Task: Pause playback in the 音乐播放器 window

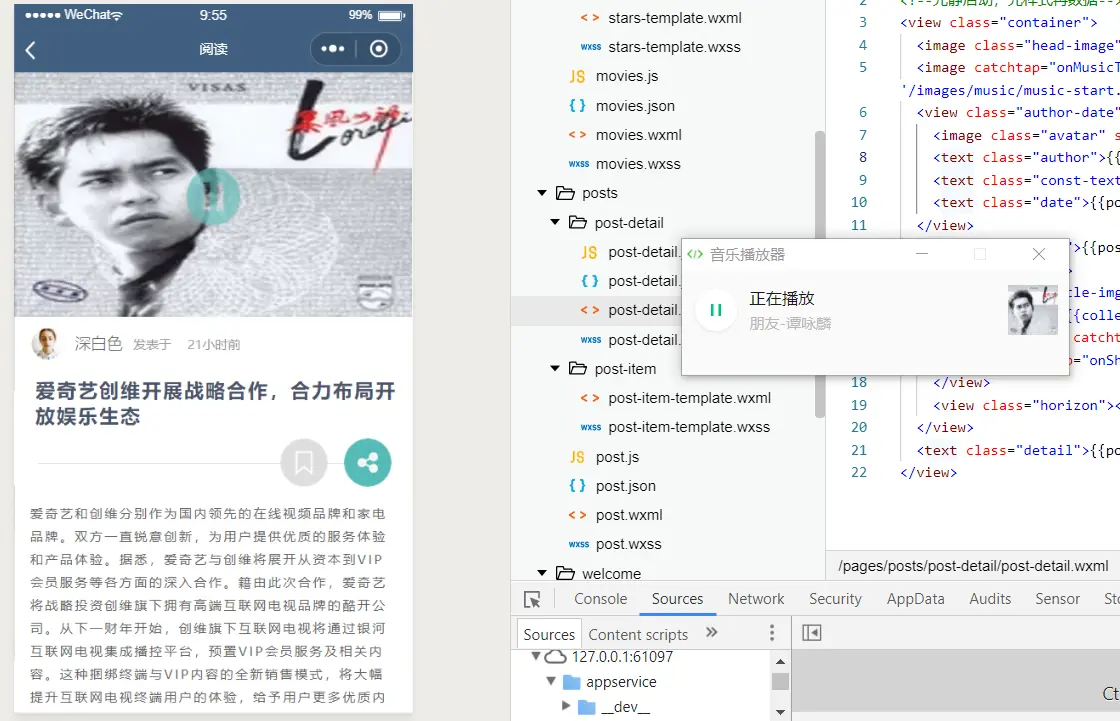Action: [716, 310]
